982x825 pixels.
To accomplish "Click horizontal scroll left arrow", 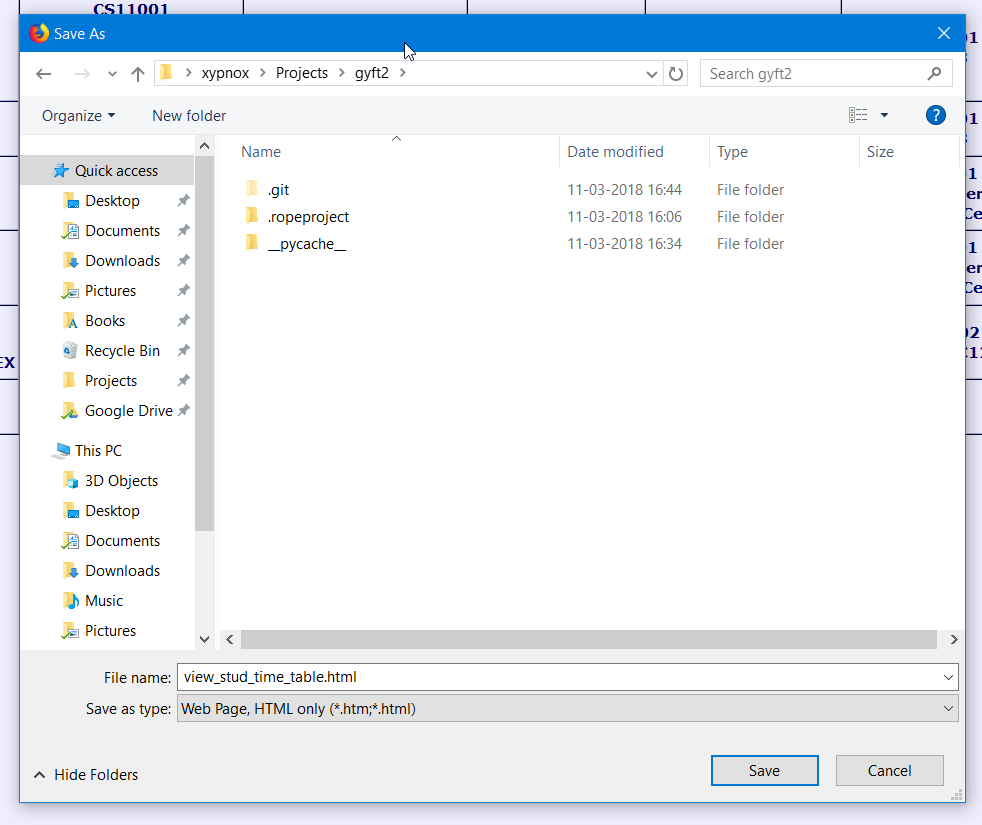I will pos(230,640).
